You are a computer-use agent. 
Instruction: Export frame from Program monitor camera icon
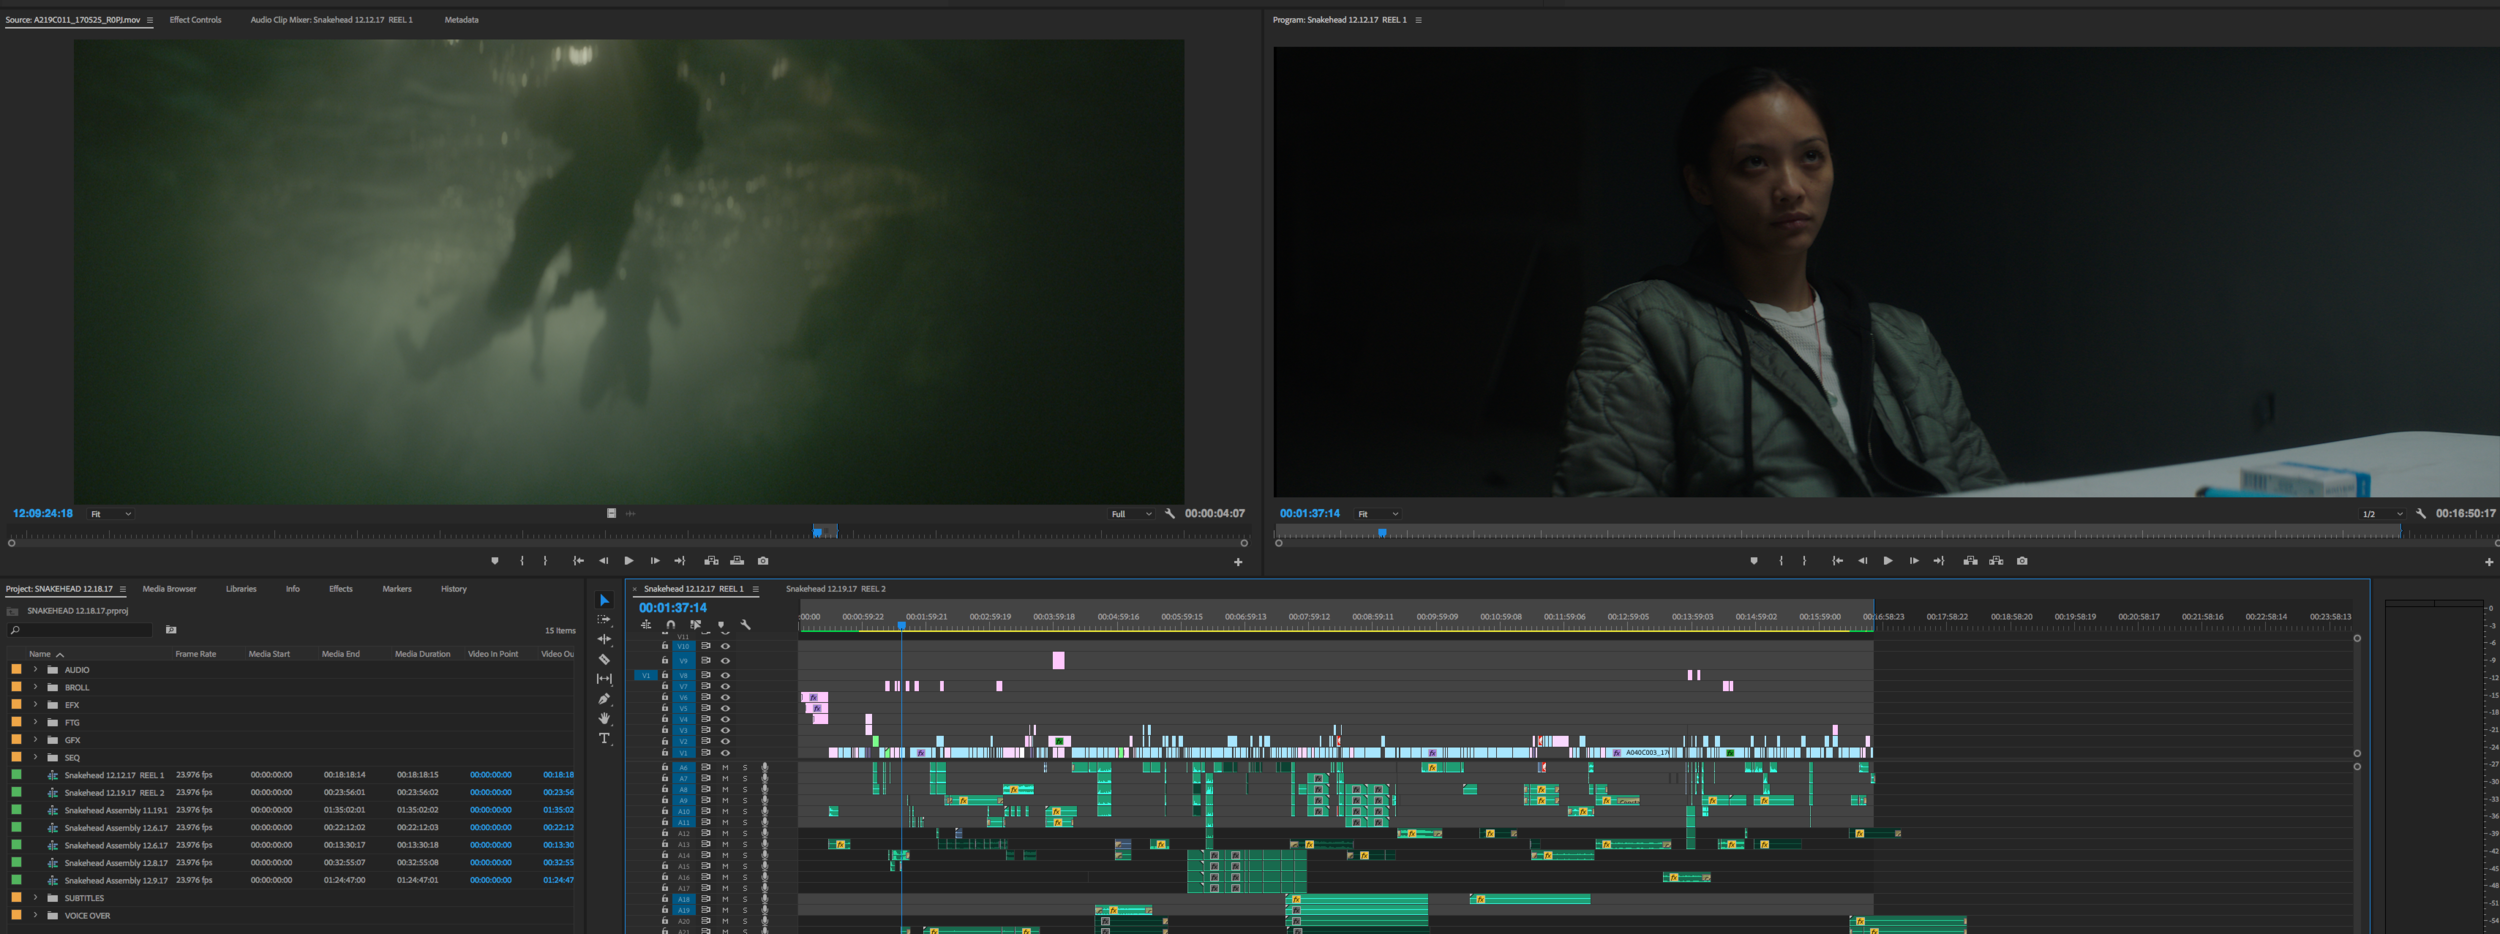point(2022,561)
